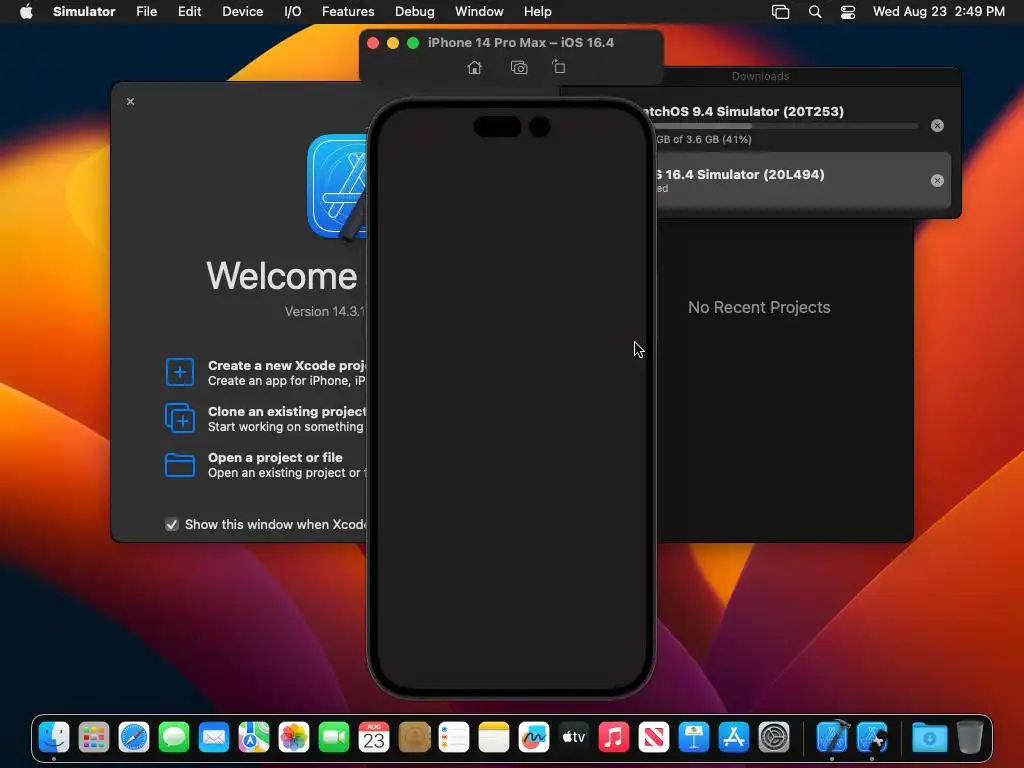Click the simulated iPhone 14 Pro Max screen
Screen dimensions: 1024x768
[x=511, y=398]
